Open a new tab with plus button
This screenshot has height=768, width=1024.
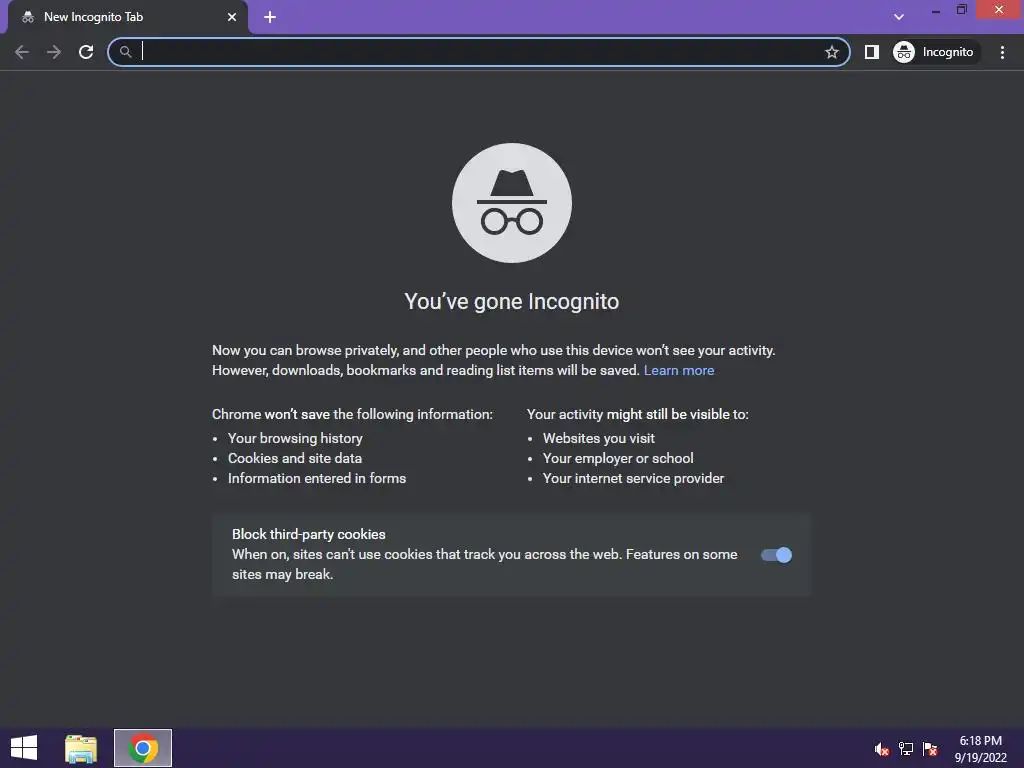[270, 17]
